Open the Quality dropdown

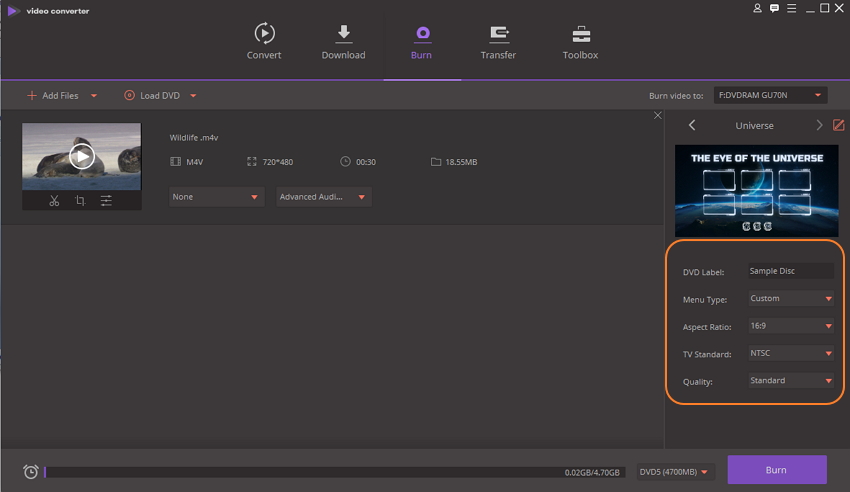click(x=790, y=380)
